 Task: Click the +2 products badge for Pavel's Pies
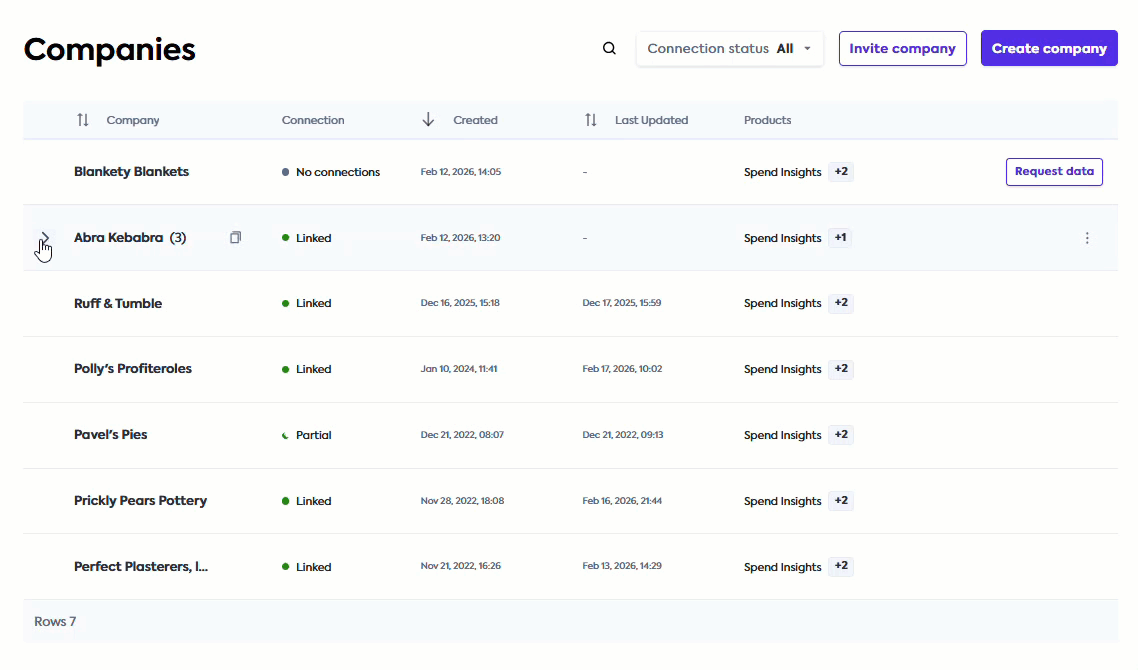840,434
